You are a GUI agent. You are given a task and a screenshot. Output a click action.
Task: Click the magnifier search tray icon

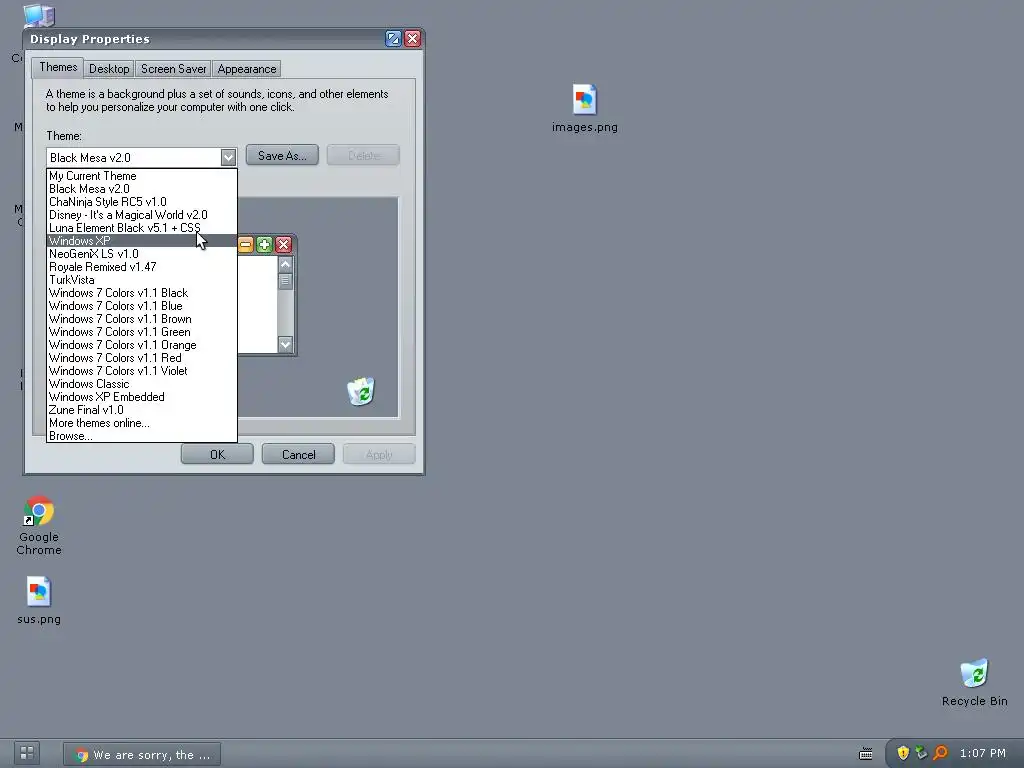click(940, 753)
